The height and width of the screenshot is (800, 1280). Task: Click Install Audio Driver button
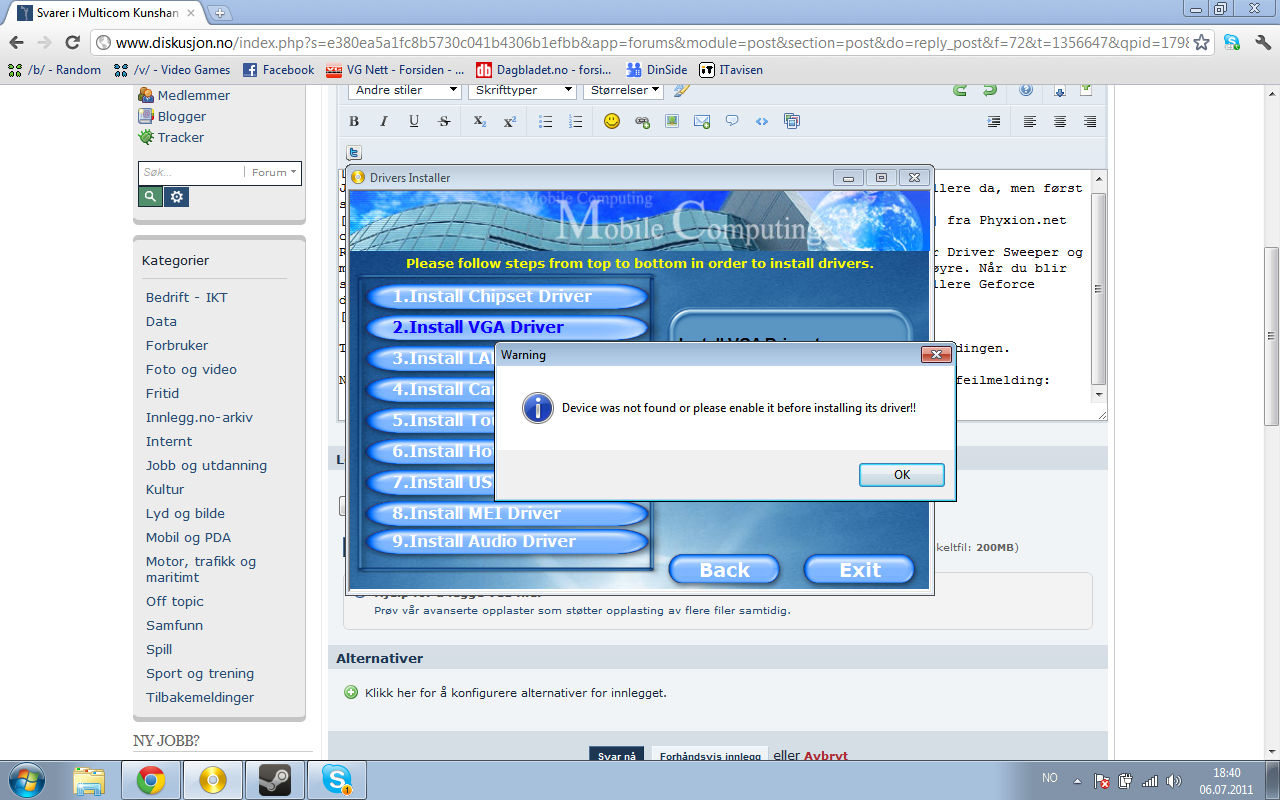click(508, 541)
